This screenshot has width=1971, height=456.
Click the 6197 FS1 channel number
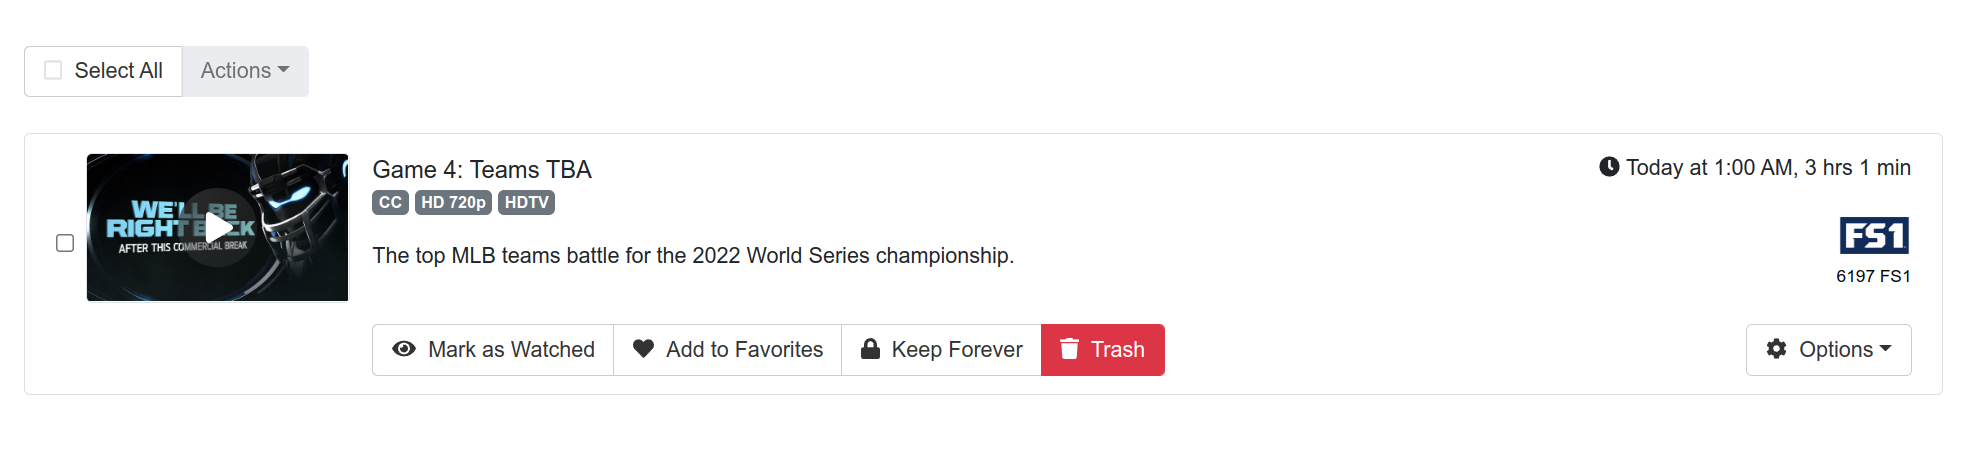point(1873,277)
